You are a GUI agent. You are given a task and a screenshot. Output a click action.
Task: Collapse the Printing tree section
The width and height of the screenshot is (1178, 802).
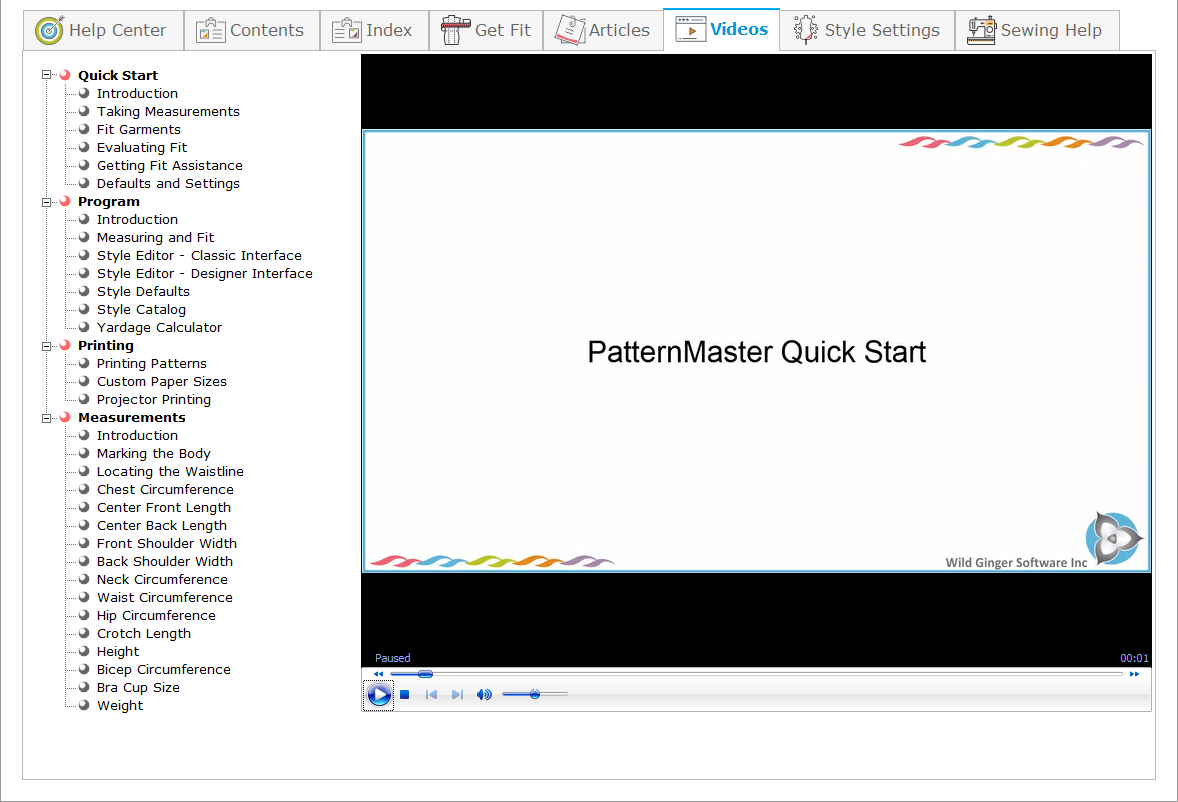(x=47, y=346)
